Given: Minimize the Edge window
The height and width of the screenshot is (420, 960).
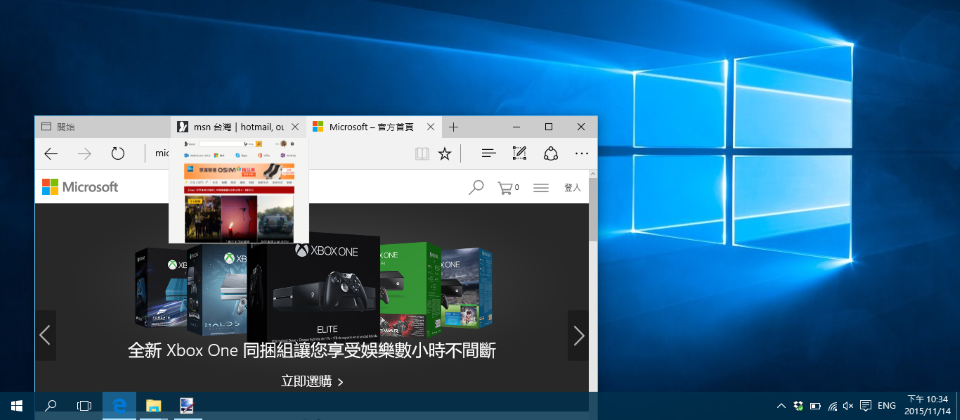Looking at the screenshot, I should (517, 127).
